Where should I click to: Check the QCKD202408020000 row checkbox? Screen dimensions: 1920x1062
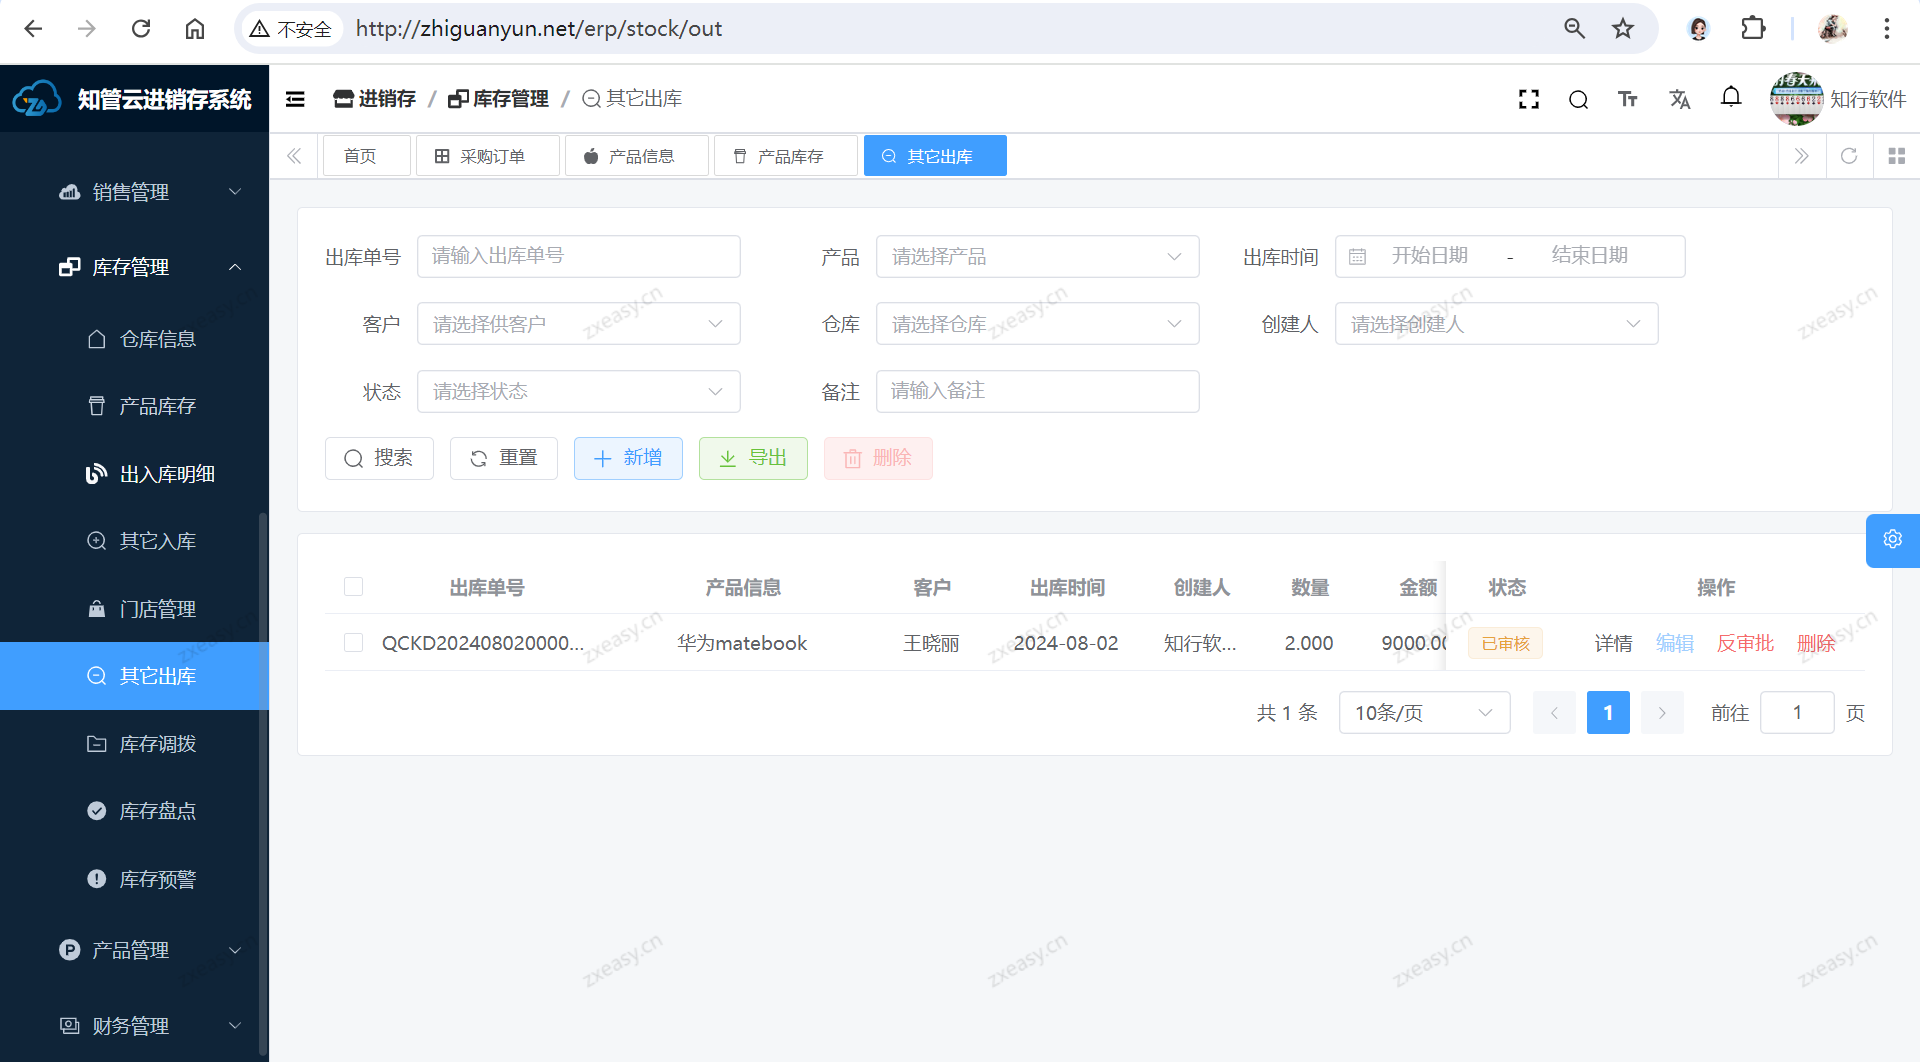[x=354, y=643]
